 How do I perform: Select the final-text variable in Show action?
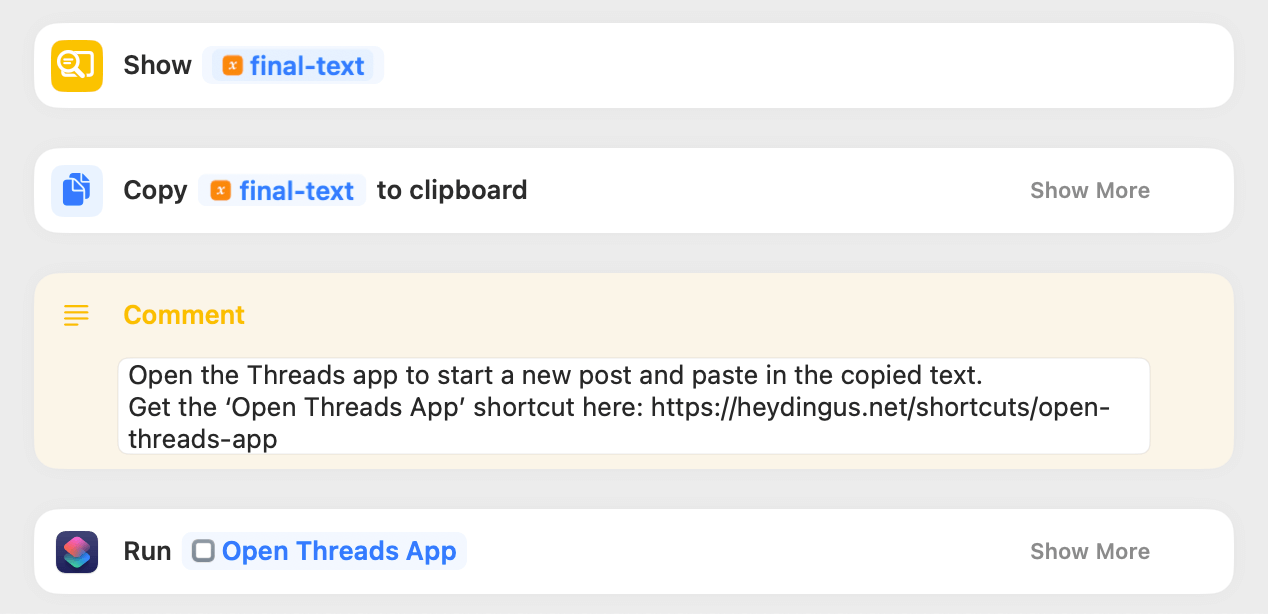tap(306, 66)
